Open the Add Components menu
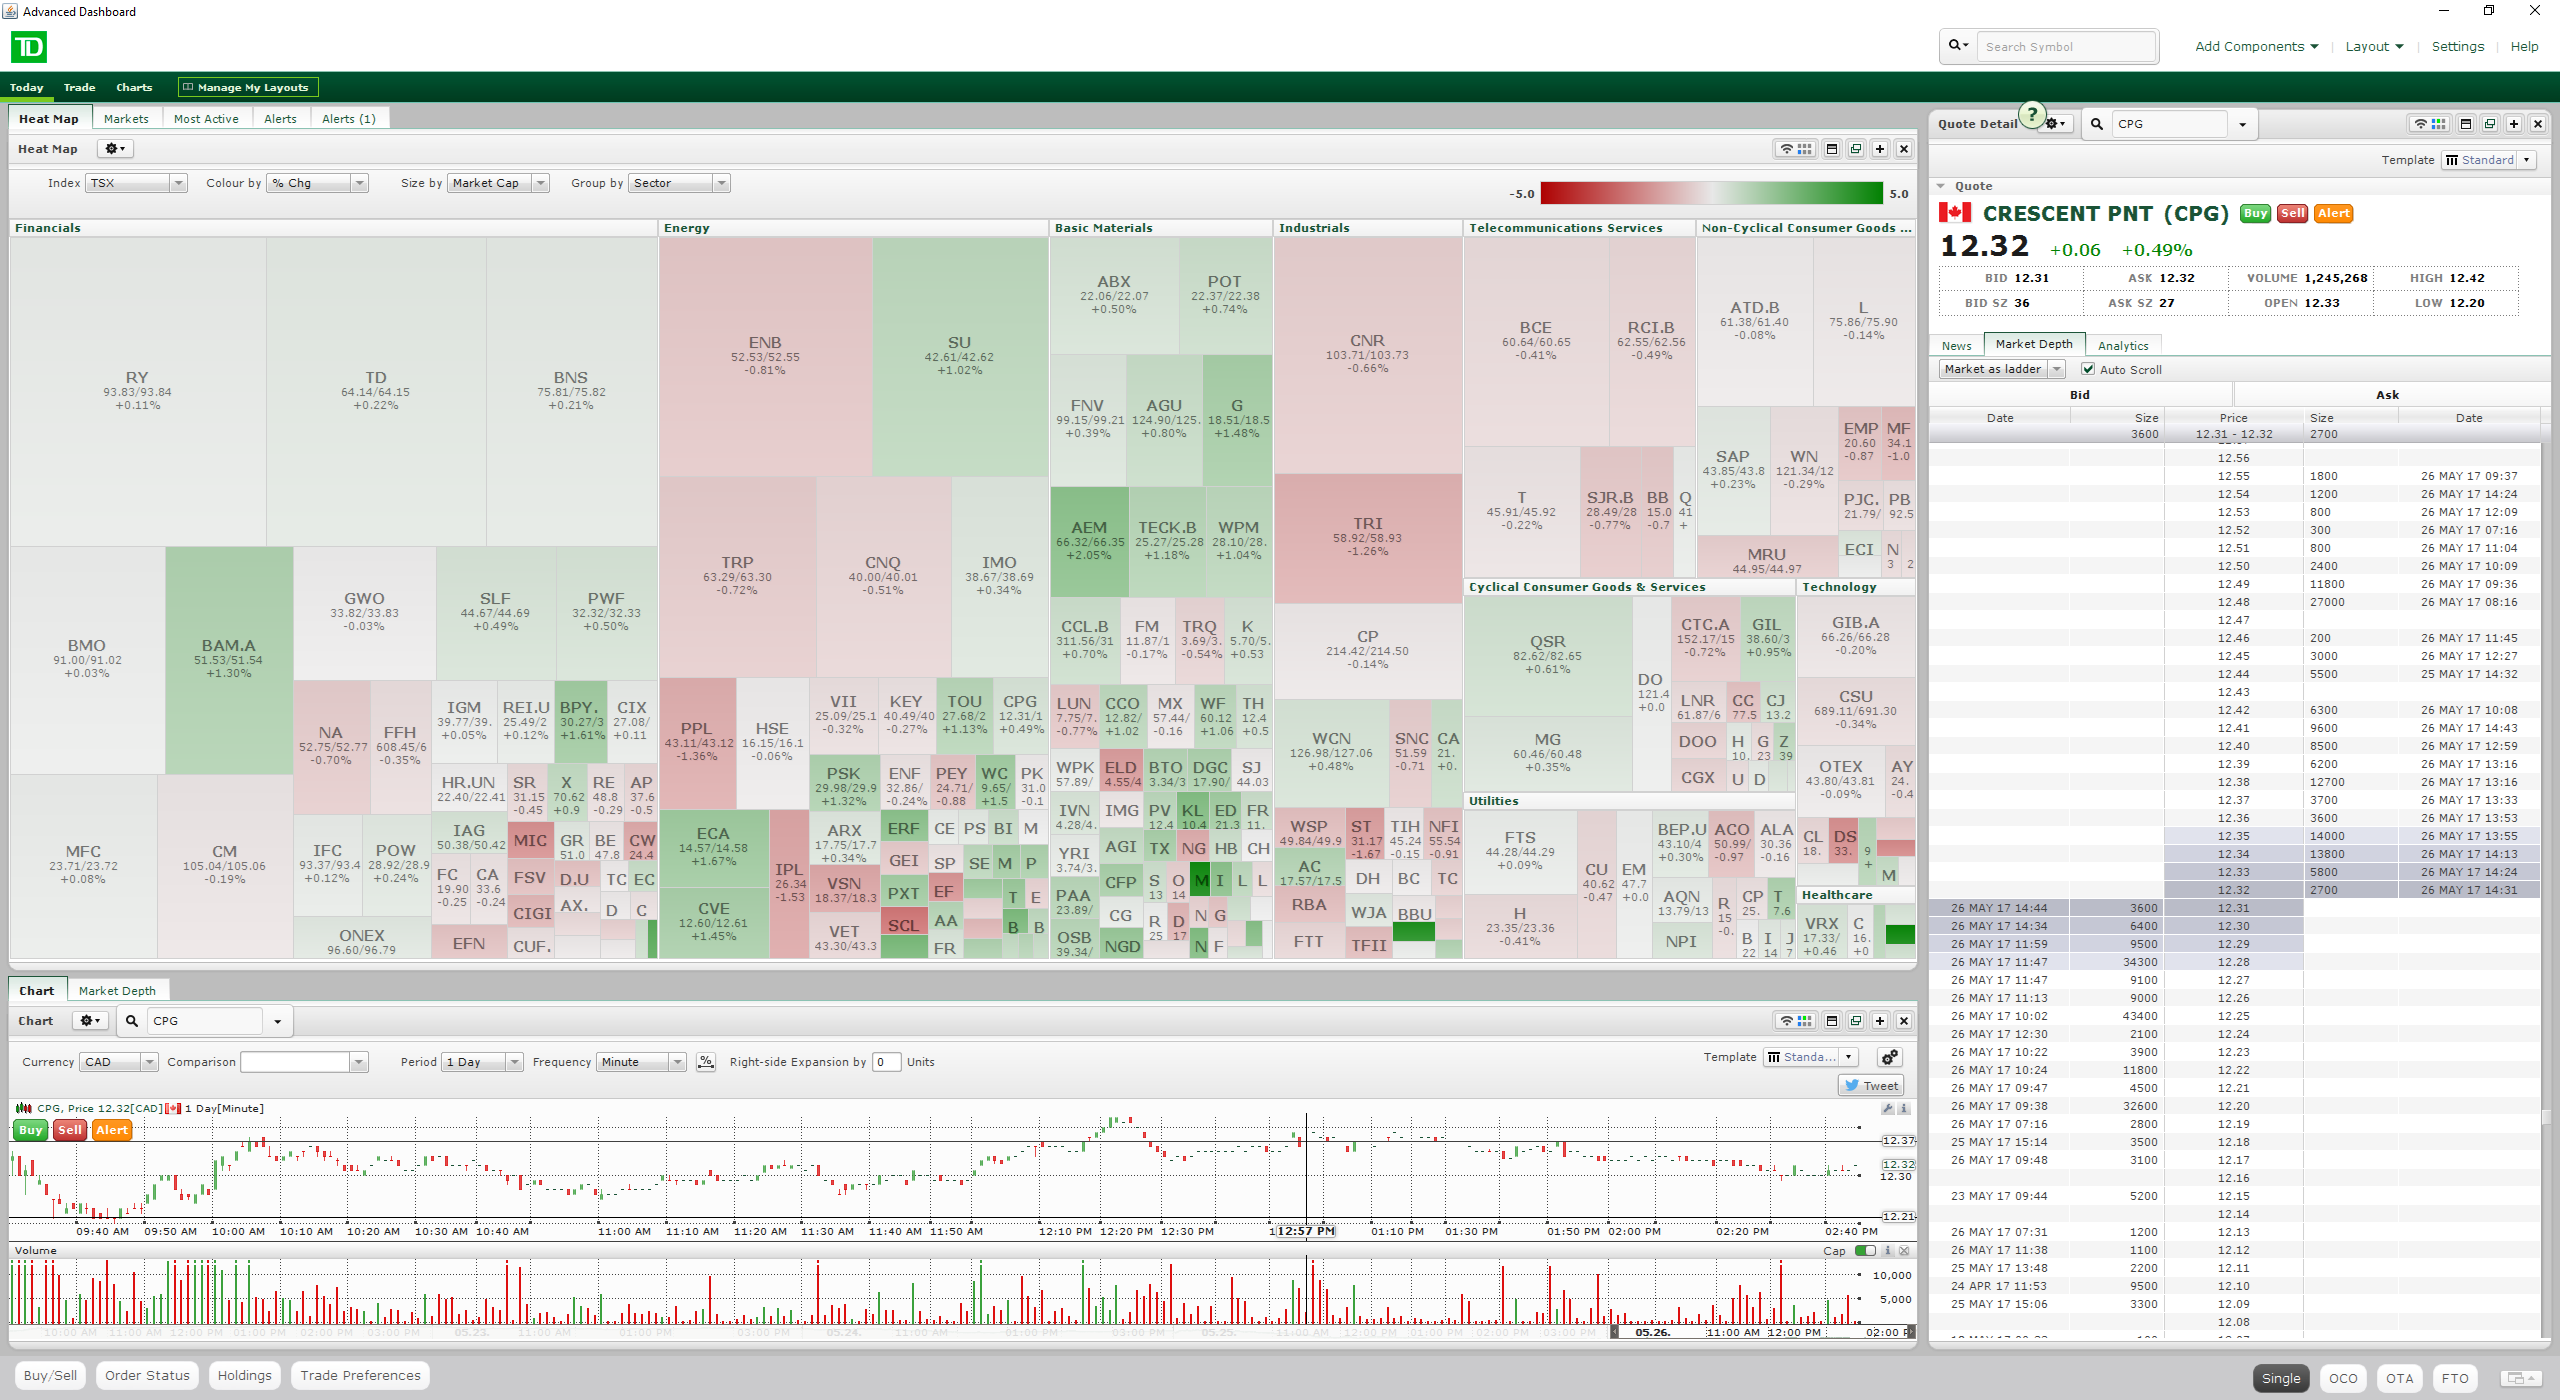Viewport: 2560px width, 1400px height. 2256,46
